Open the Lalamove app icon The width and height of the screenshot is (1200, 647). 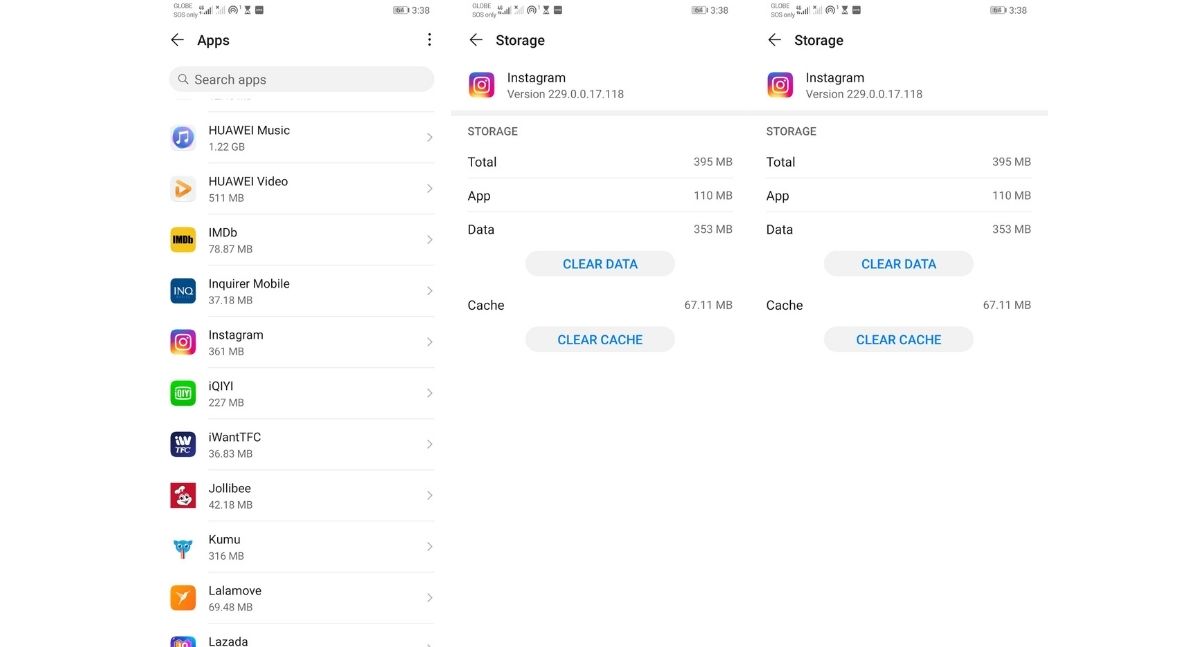click(182, 598)
